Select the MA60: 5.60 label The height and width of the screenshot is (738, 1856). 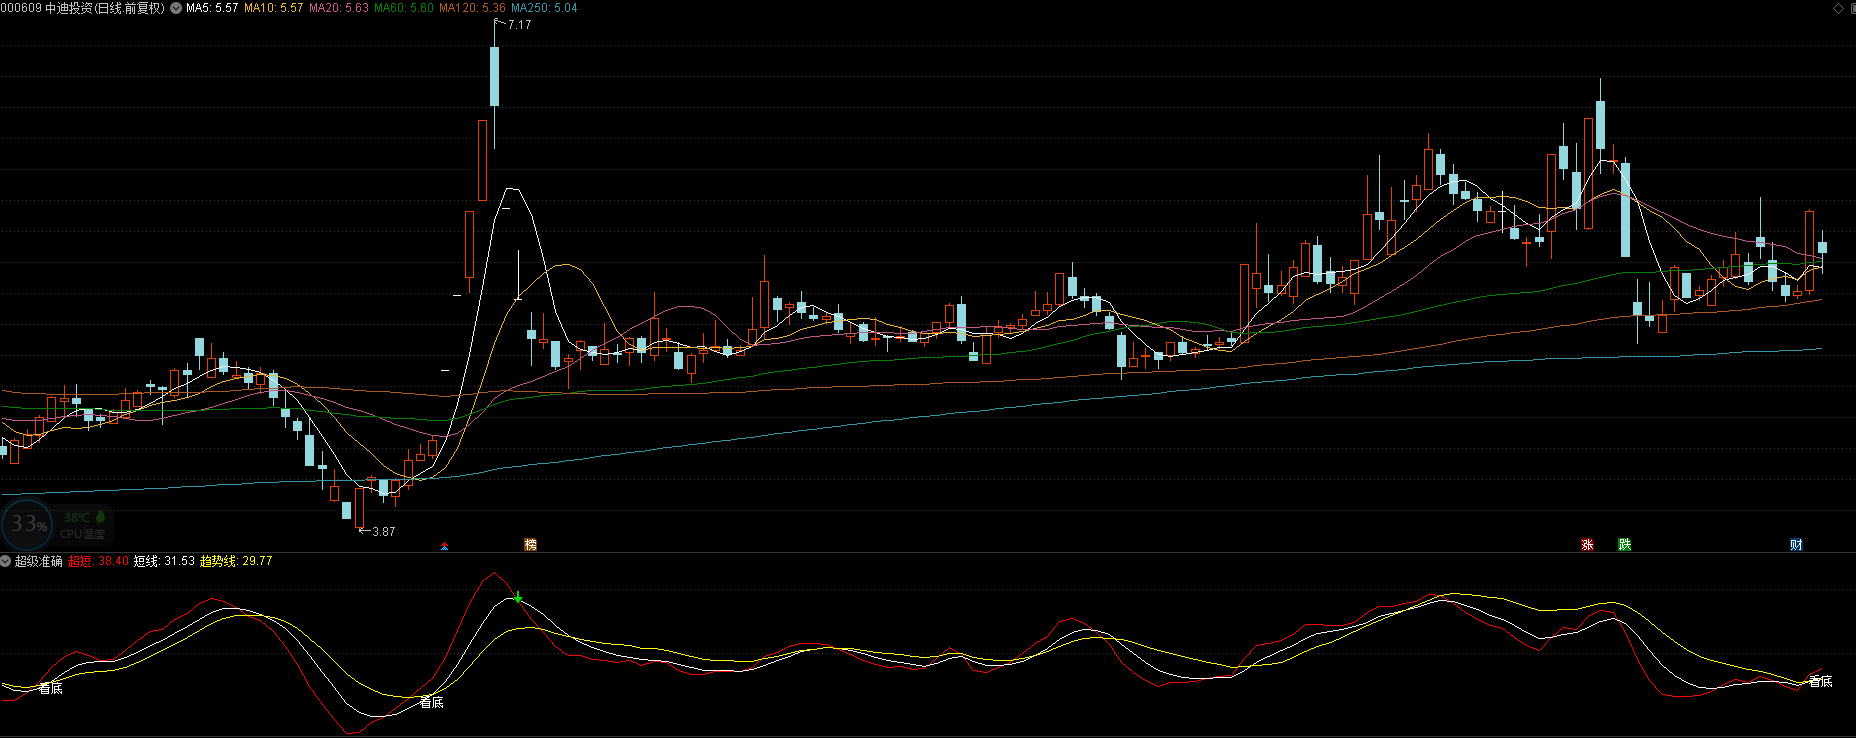404,8
